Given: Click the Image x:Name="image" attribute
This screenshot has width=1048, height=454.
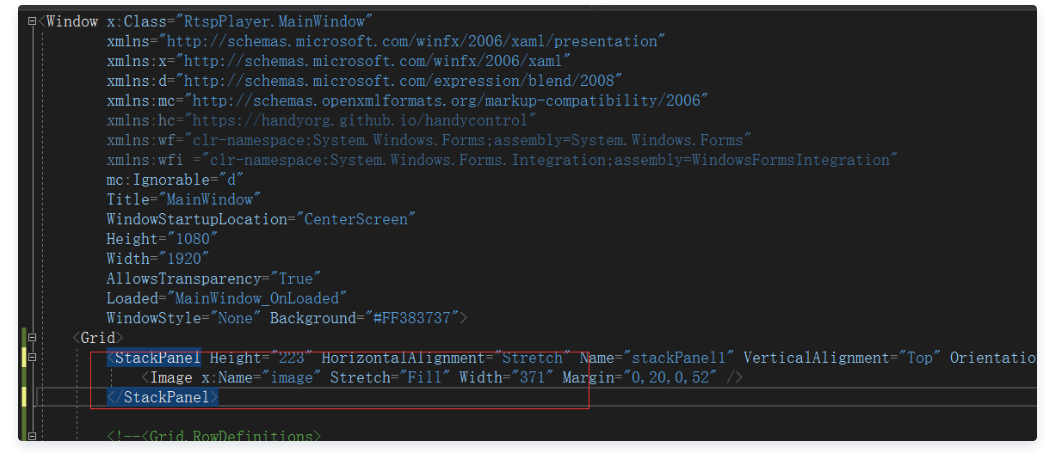Looking at the screenshot, I should coord(262,378).
